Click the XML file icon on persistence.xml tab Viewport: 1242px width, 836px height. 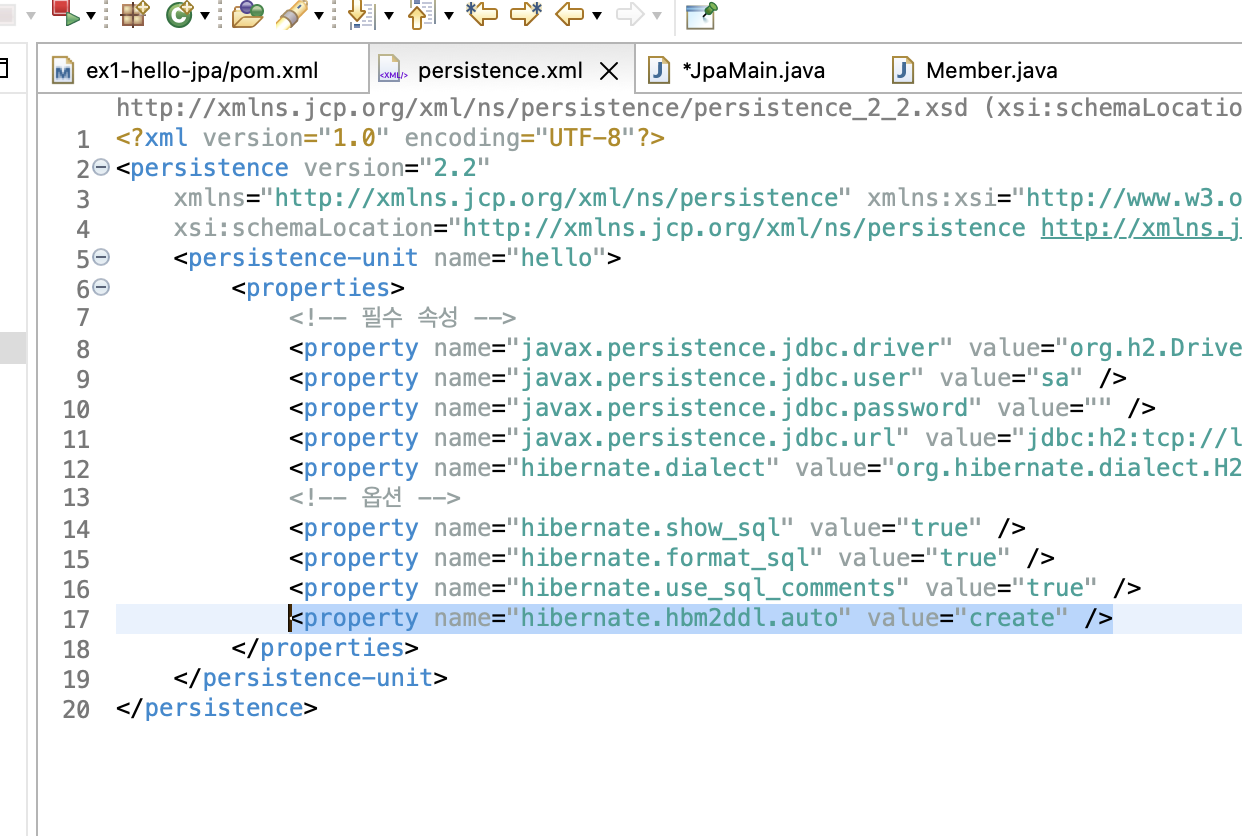point(392,71)
